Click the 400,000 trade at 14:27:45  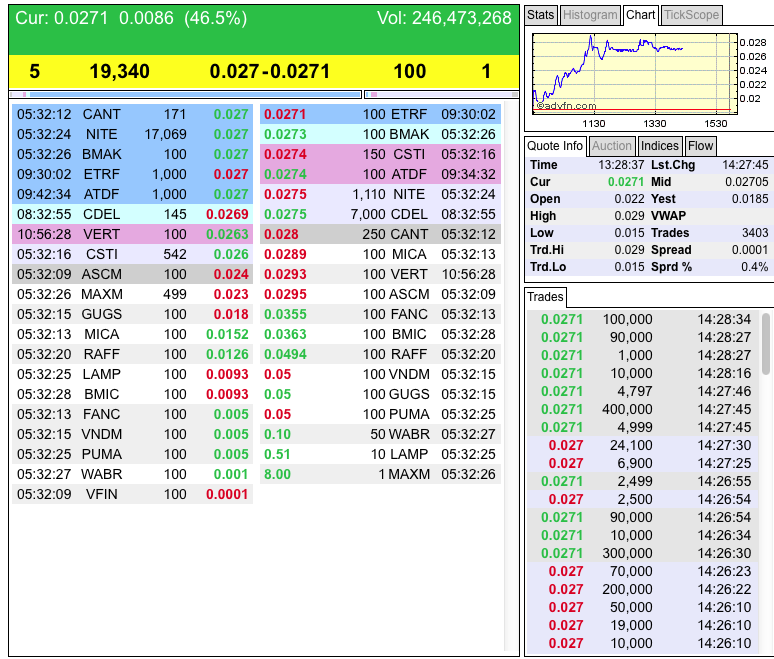click(x=643, y=409)
